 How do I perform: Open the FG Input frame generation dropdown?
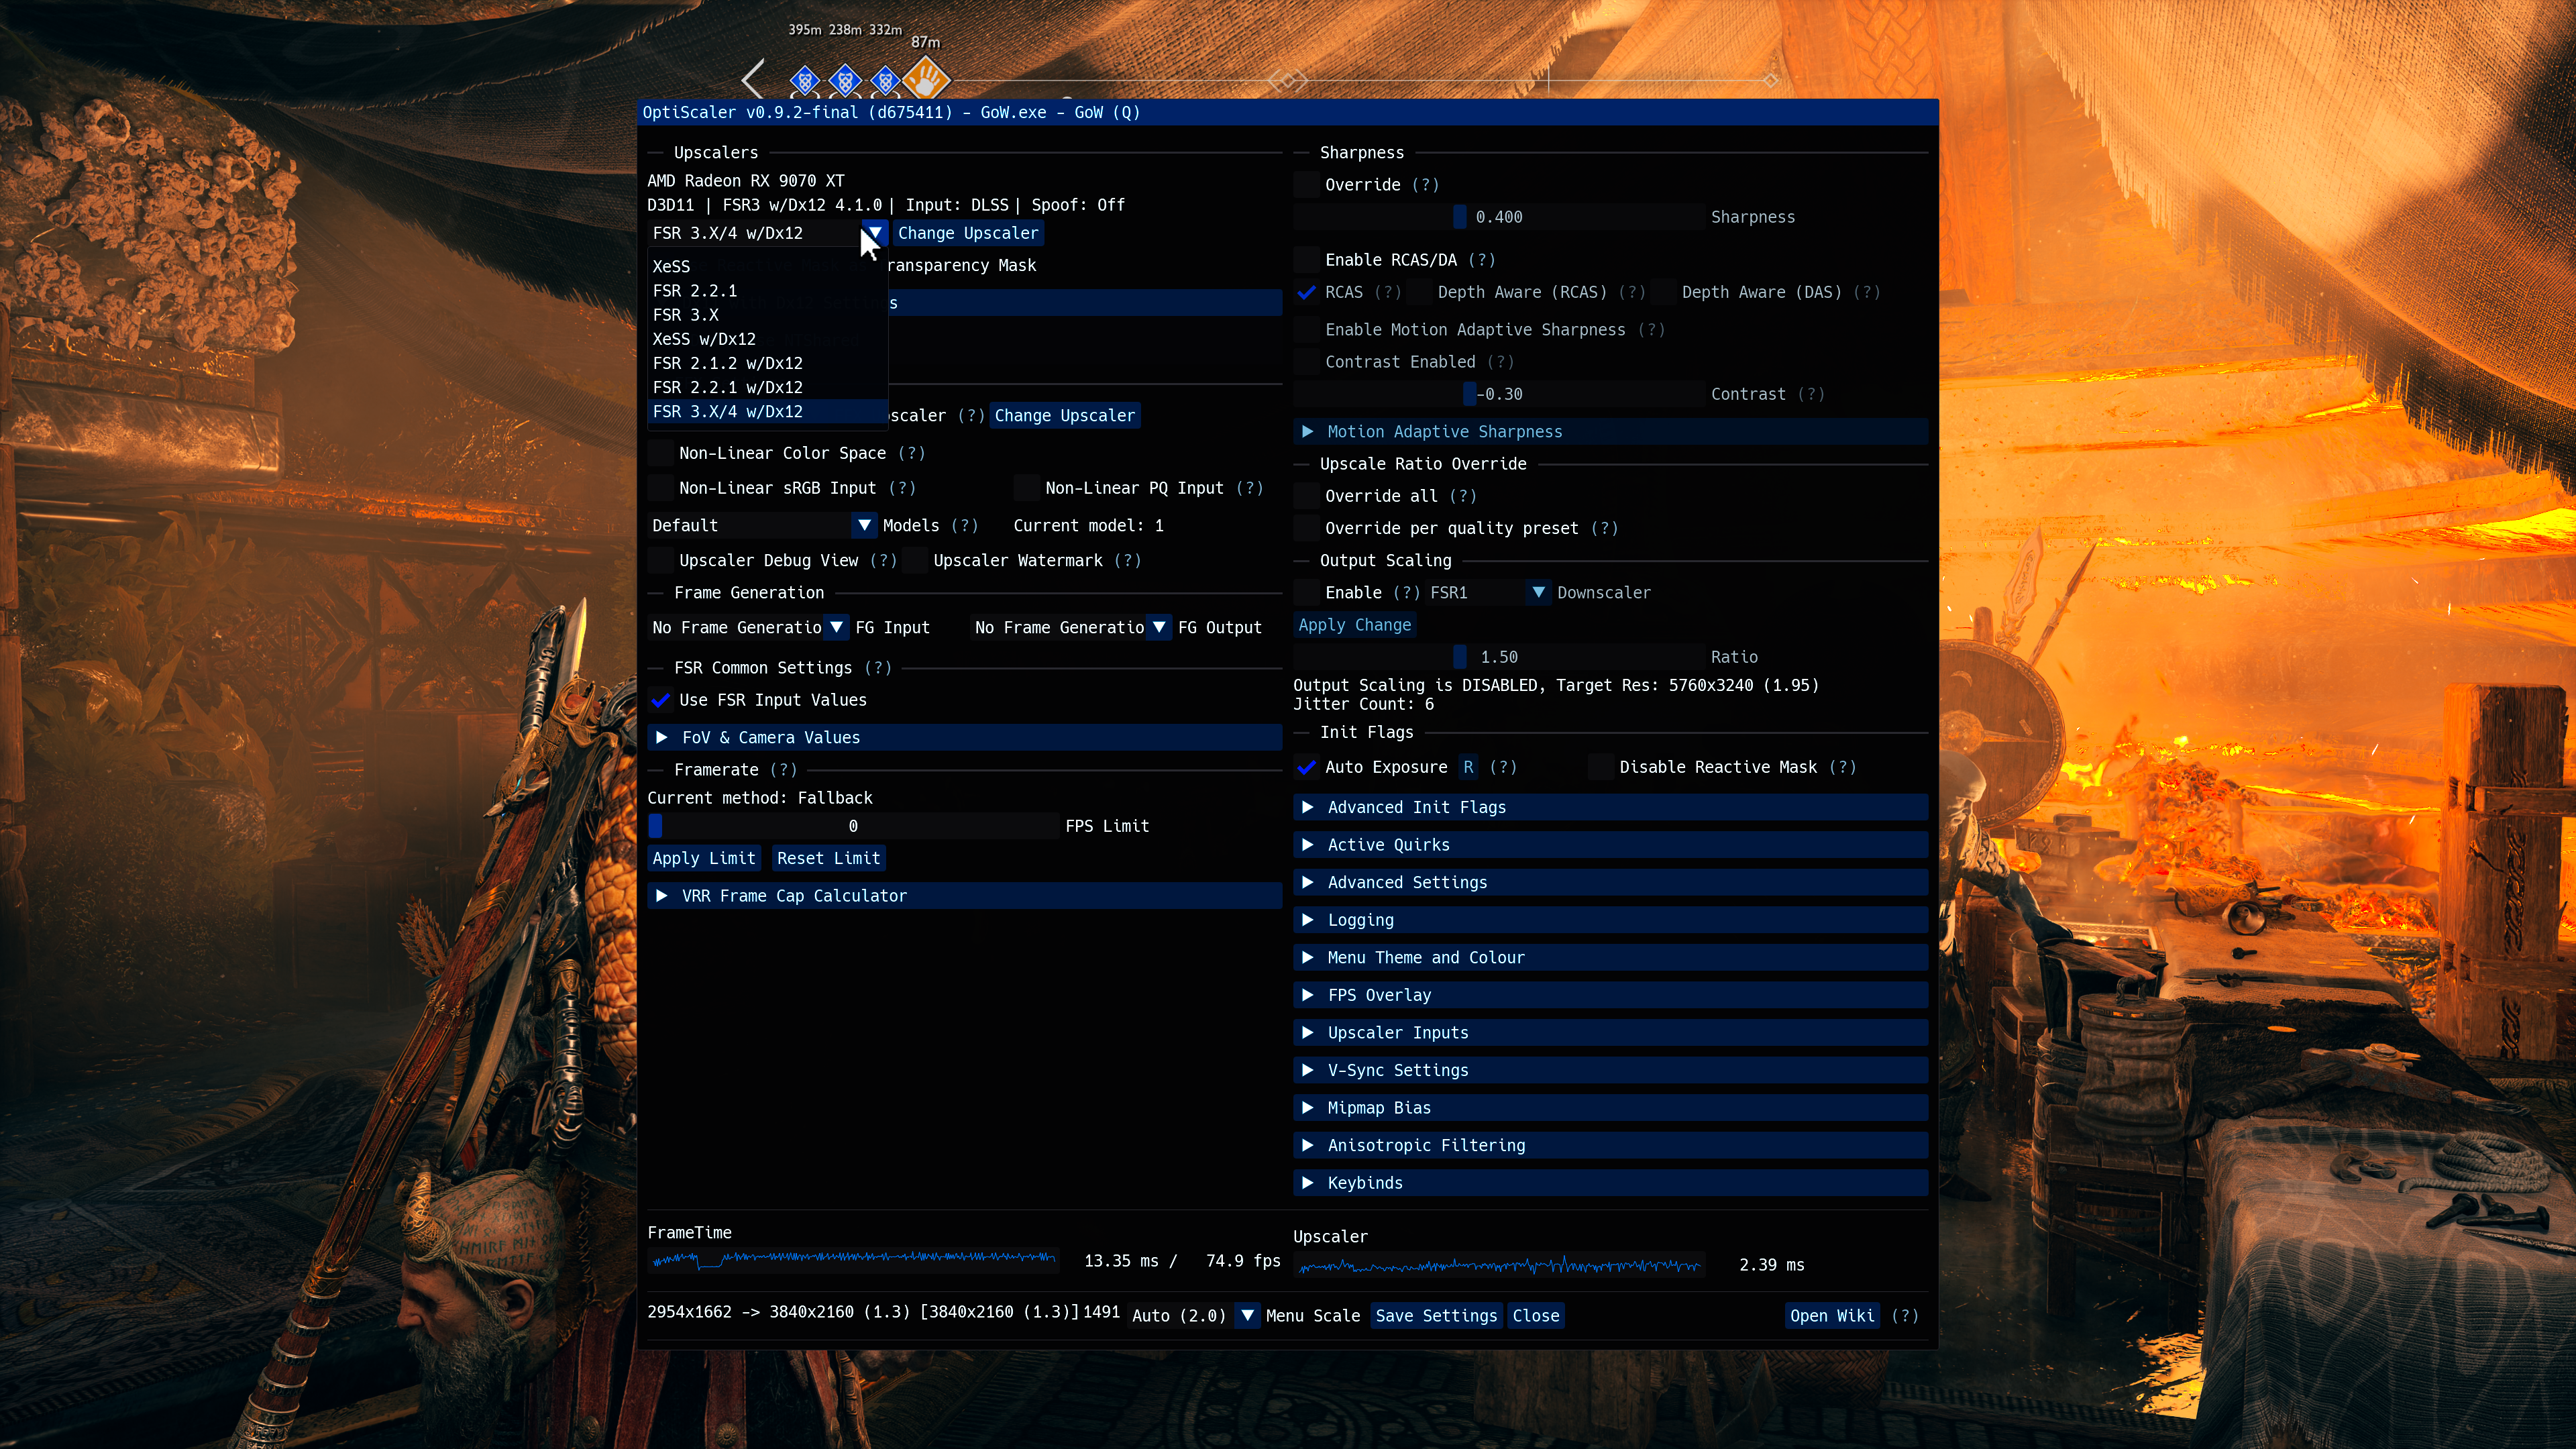click(748, 628)
